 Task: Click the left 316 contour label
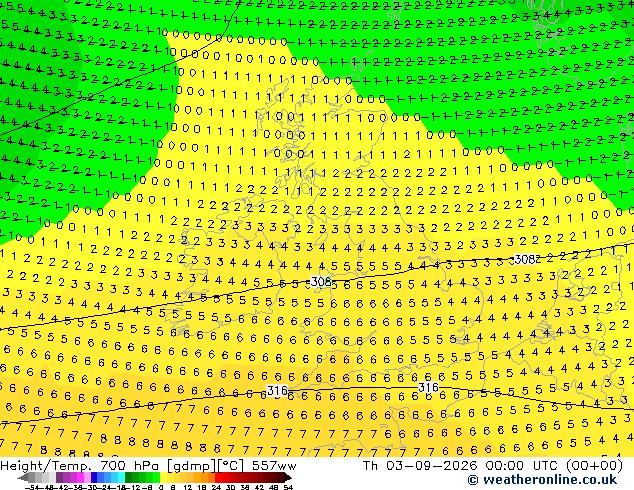coord(277,391)
